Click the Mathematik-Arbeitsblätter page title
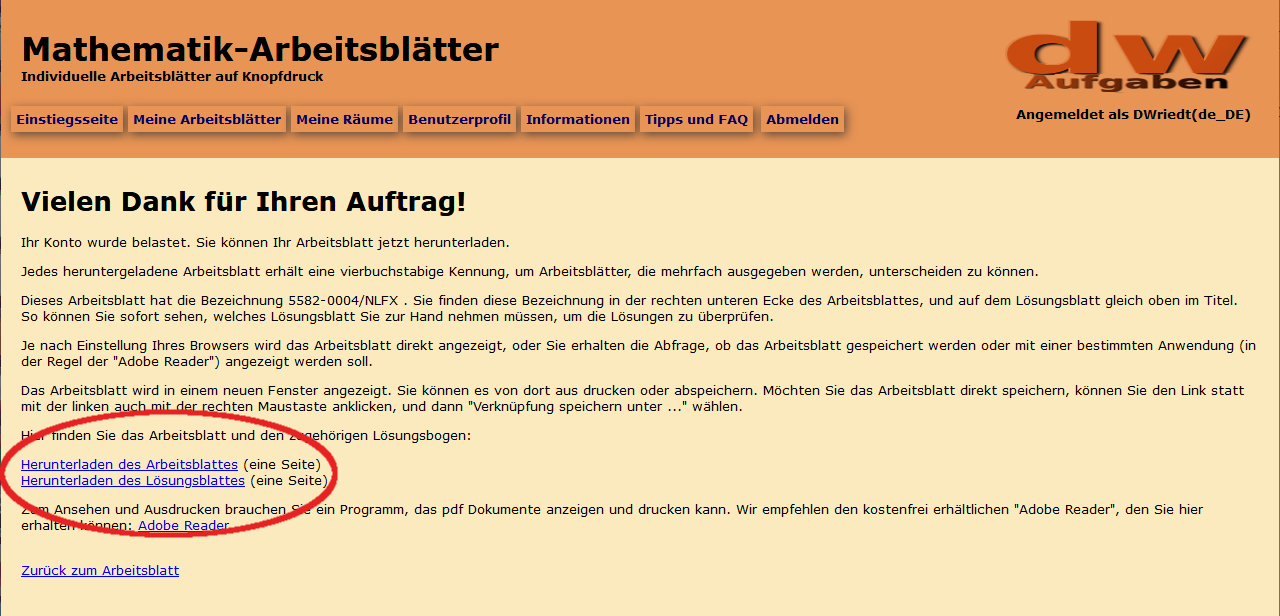 coord(260,48)
